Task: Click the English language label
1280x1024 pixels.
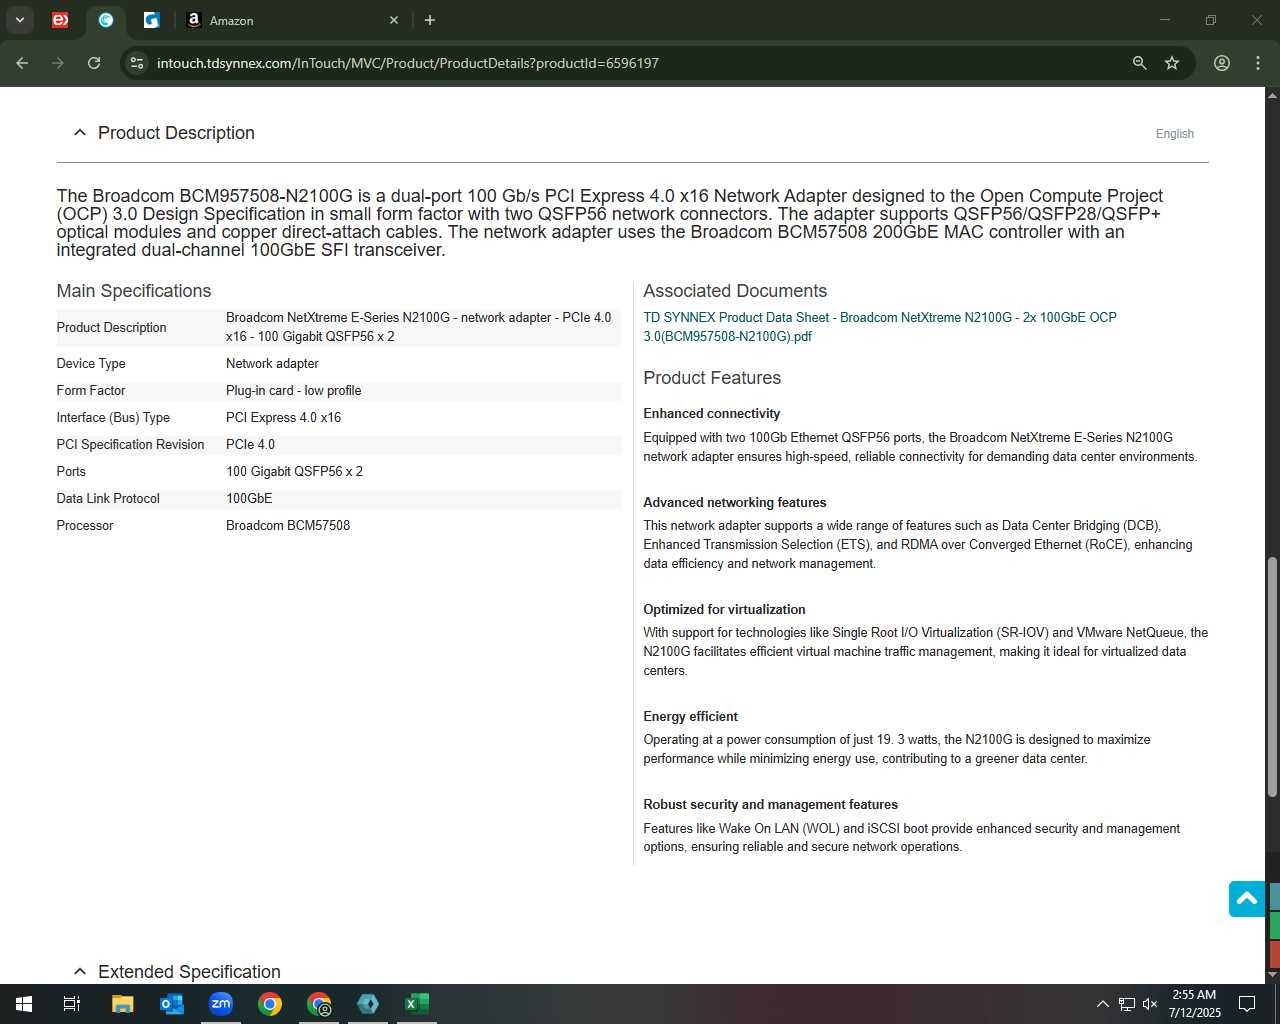Action: point(1175,134)
